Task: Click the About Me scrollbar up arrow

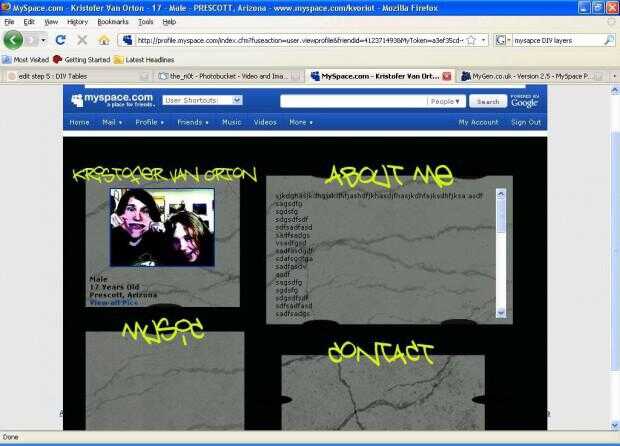Action: [x=501, y=194]
